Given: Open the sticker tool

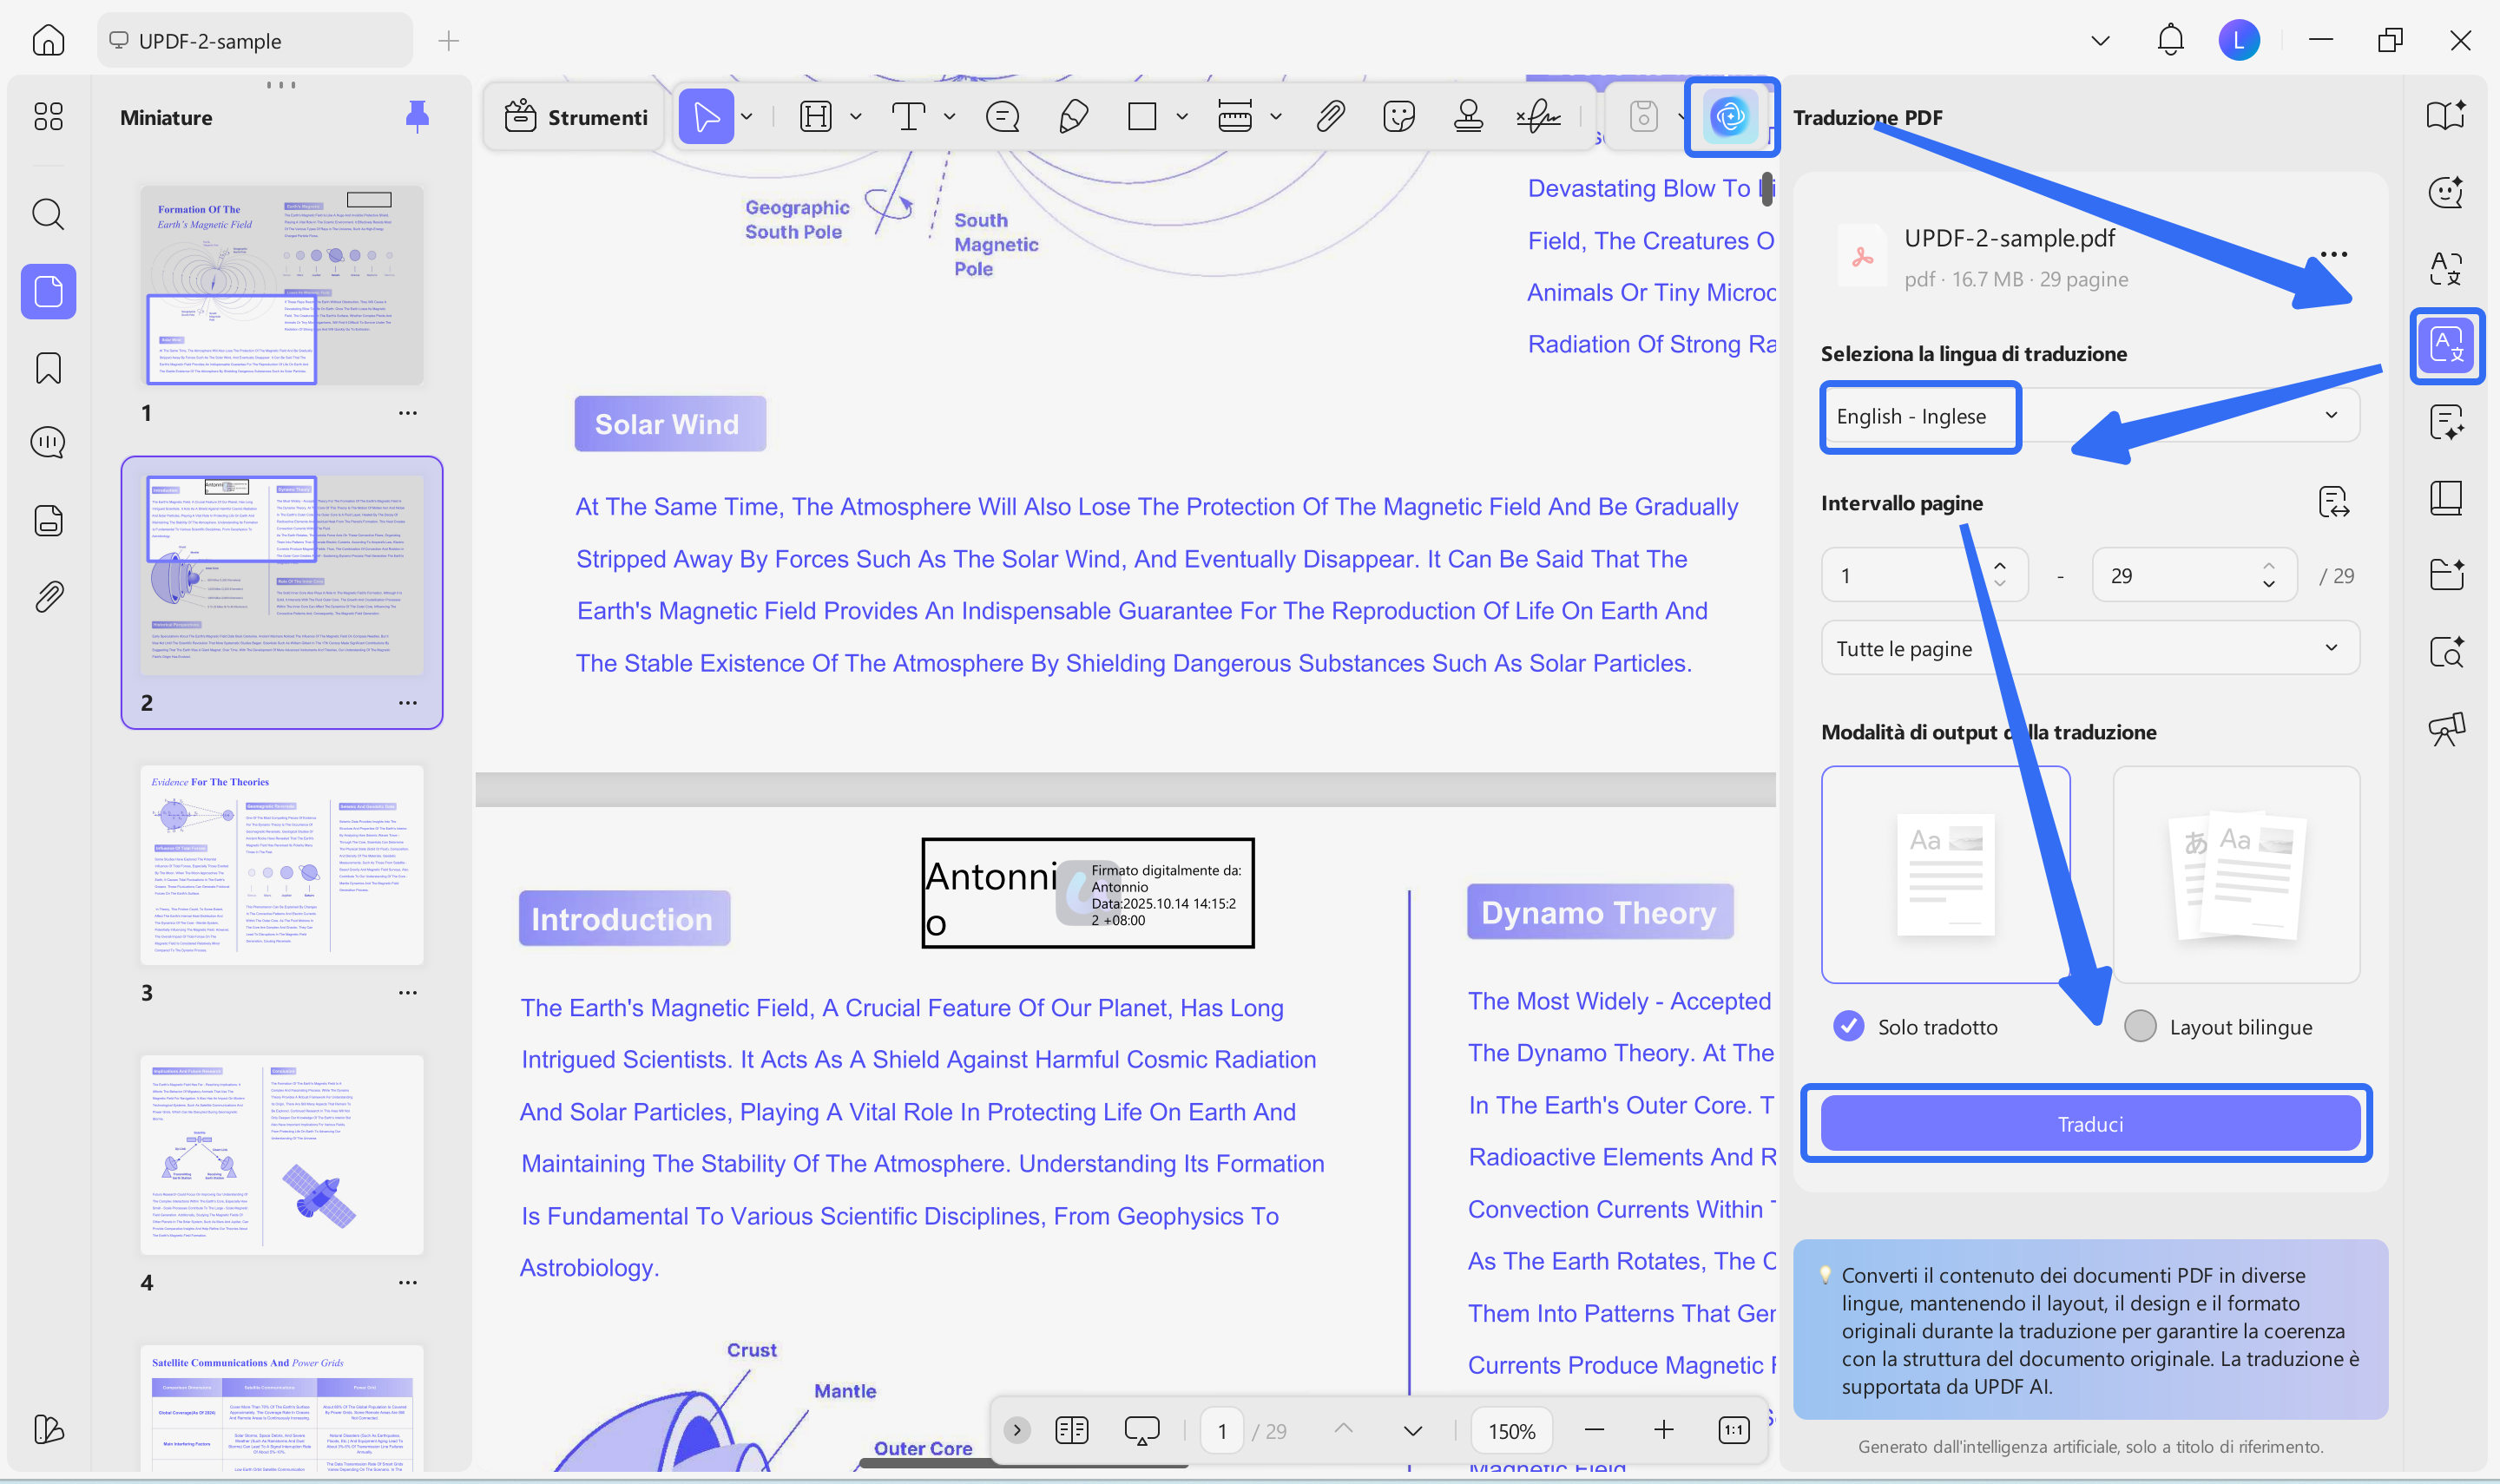Looking at the screenshot, I should (x=1399, y=117).
